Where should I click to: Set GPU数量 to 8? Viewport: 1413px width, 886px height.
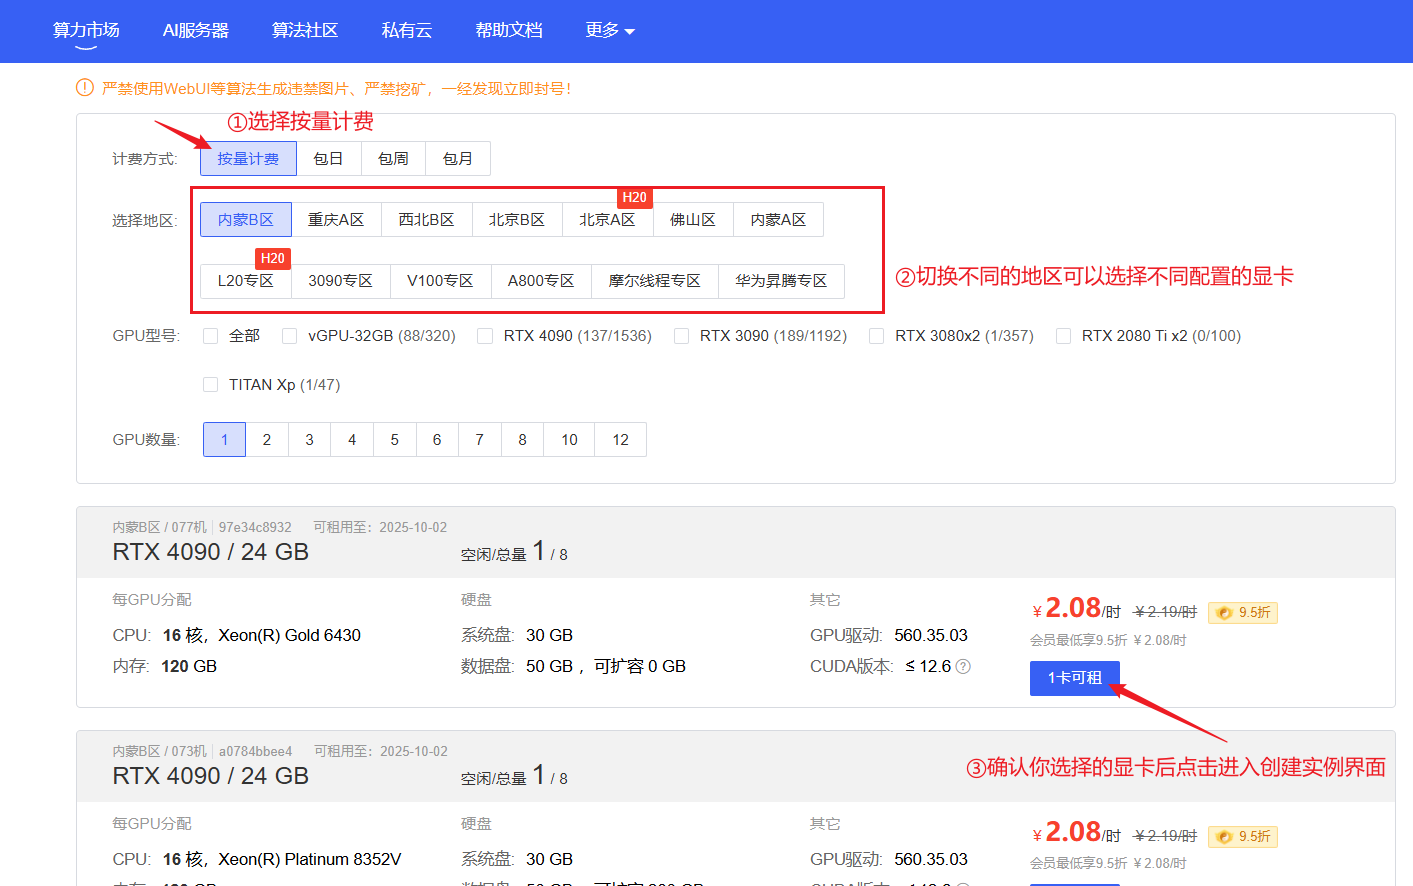click(x=522, y=440)
